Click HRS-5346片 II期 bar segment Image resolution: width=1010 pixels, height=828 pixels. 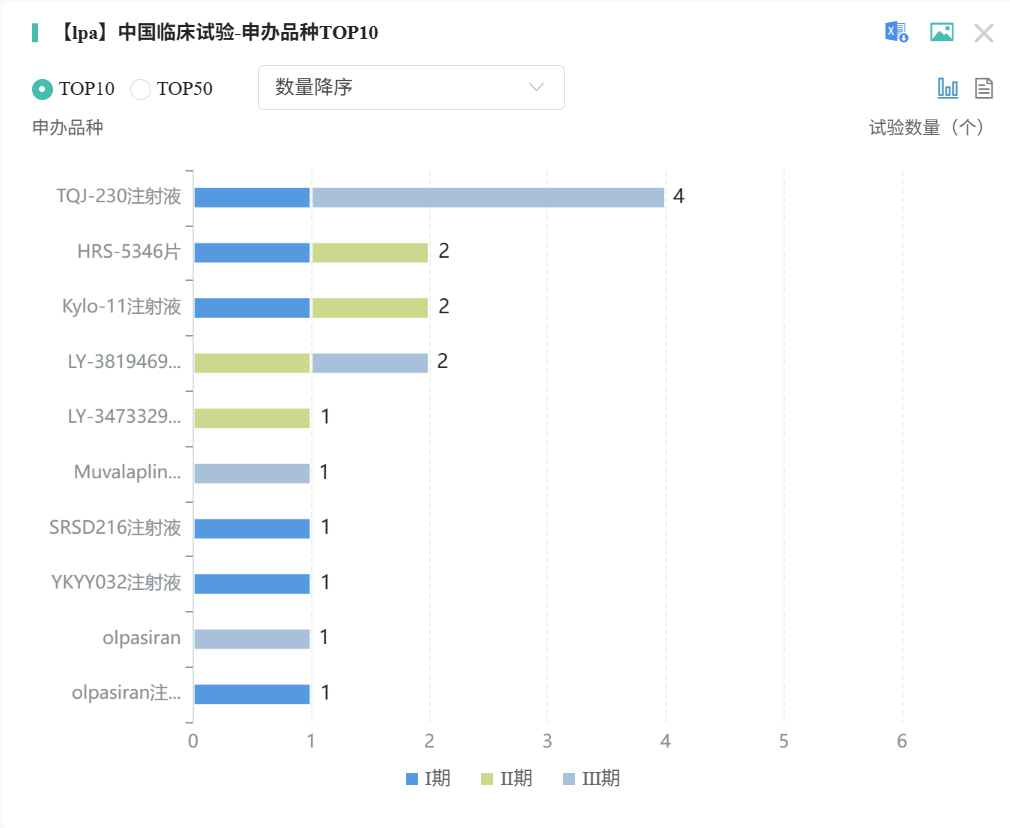(370, 252)
